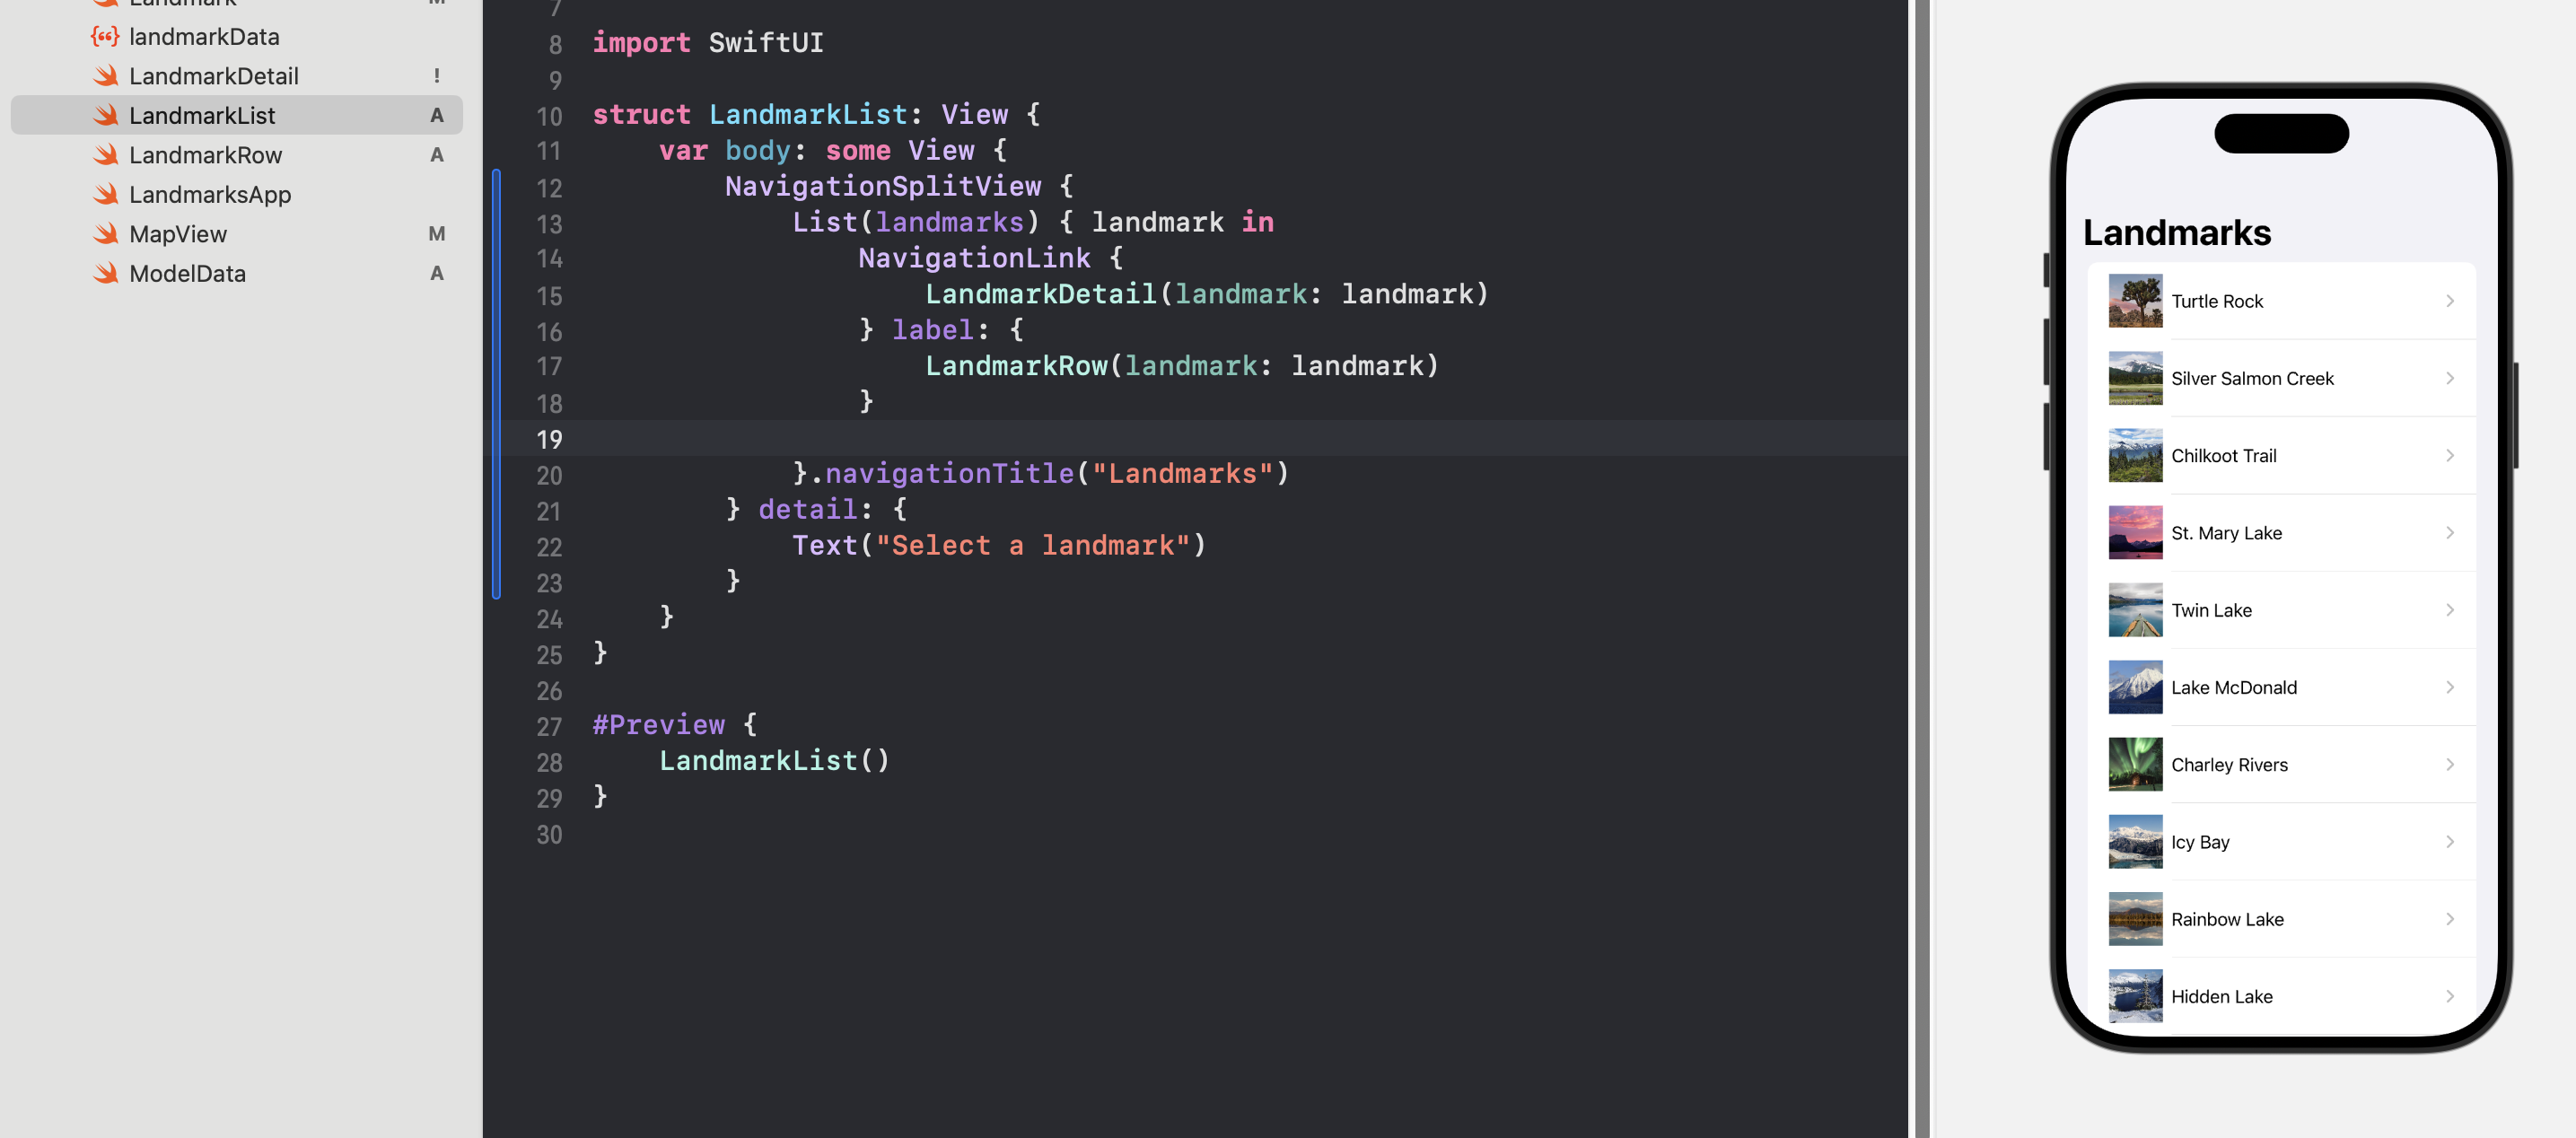Click the LandmarkDetail Swift file icon
2576x1138 pixels.
pyautogui.click(x=105, y=76)
